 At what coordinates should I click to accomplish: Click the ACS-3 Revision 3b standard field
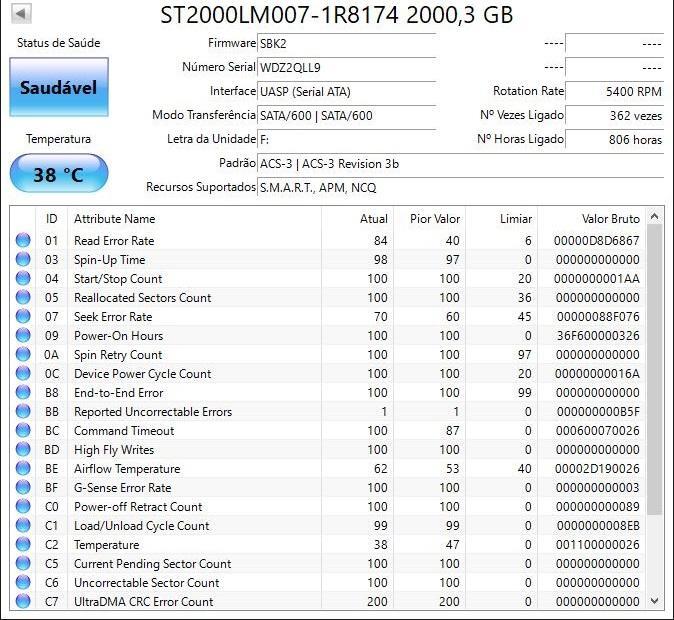[x=460, y=164]
